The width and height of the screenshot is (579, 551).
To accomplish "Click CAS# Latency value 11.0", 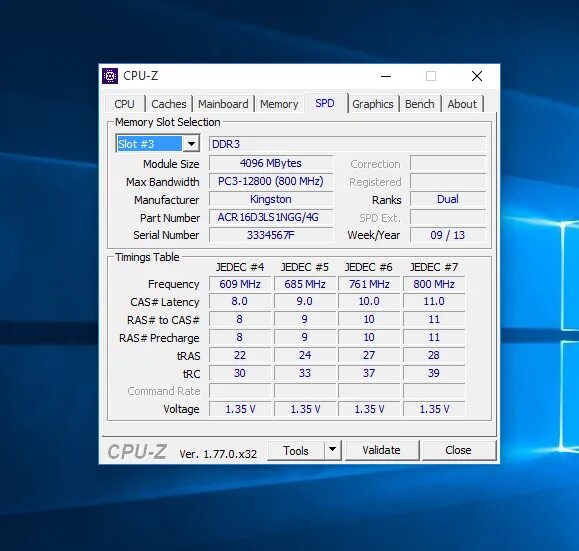I will [x=434, y=301].
